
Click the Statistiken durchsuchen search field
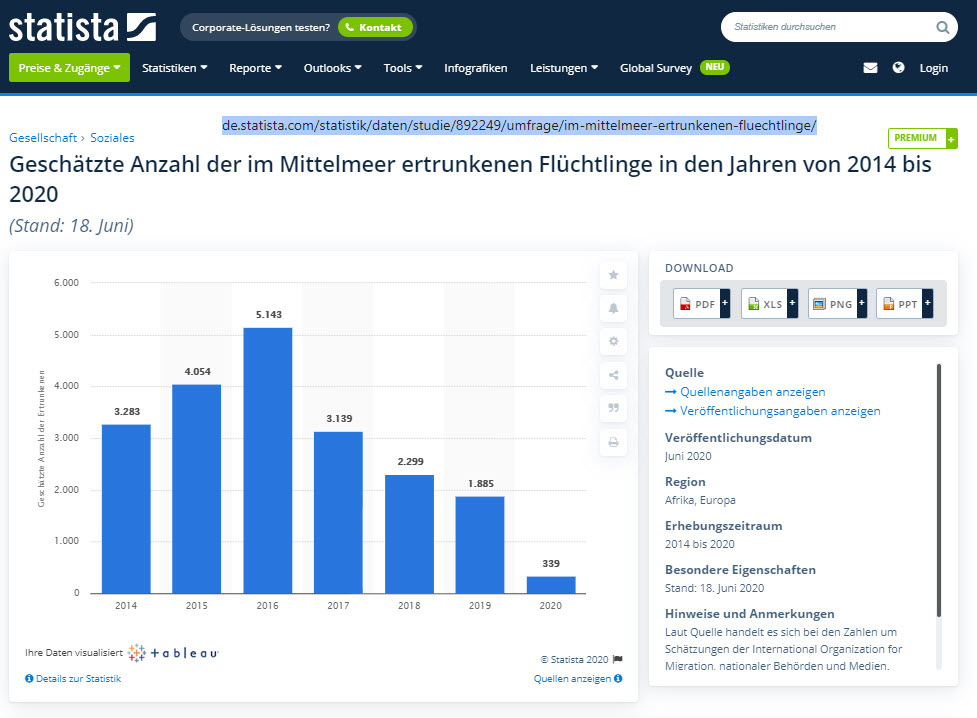[825, 27]
